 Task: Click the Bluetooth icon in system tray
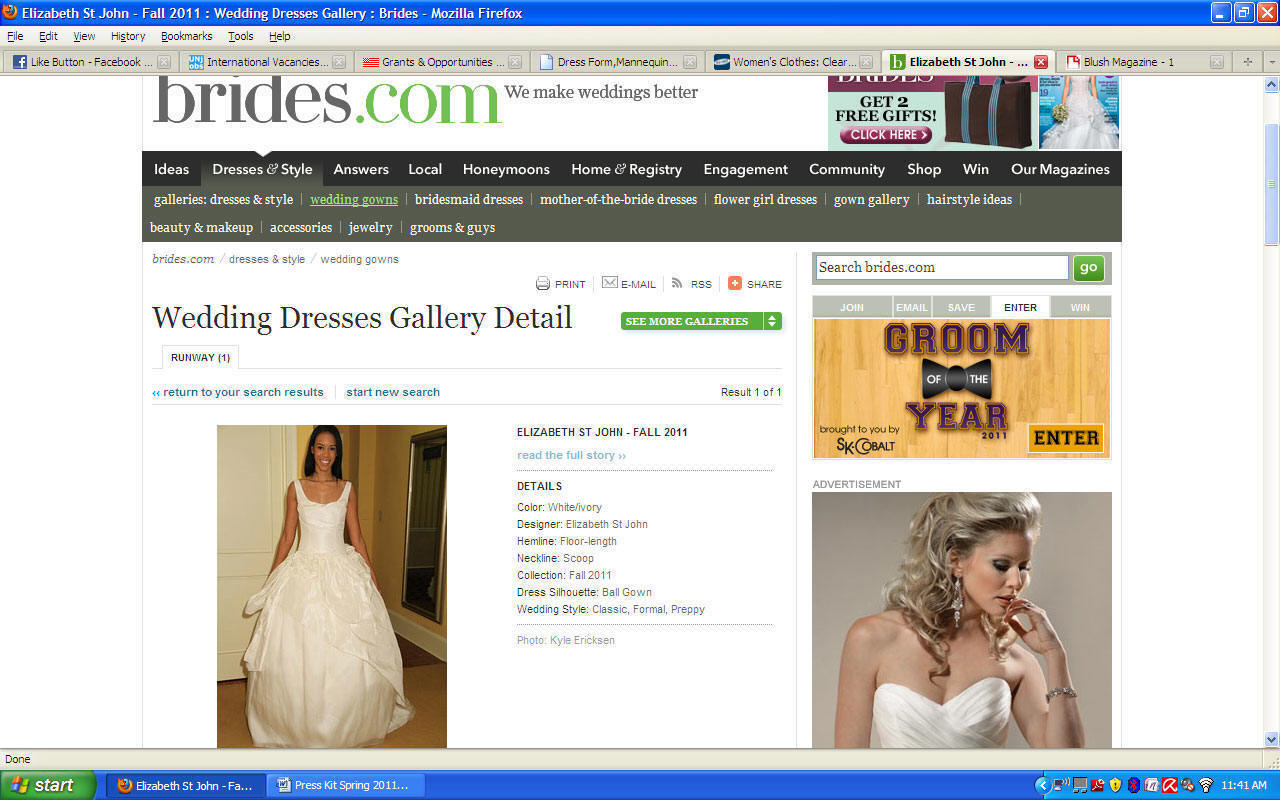pyautogui.click(x=1133, y=785)
